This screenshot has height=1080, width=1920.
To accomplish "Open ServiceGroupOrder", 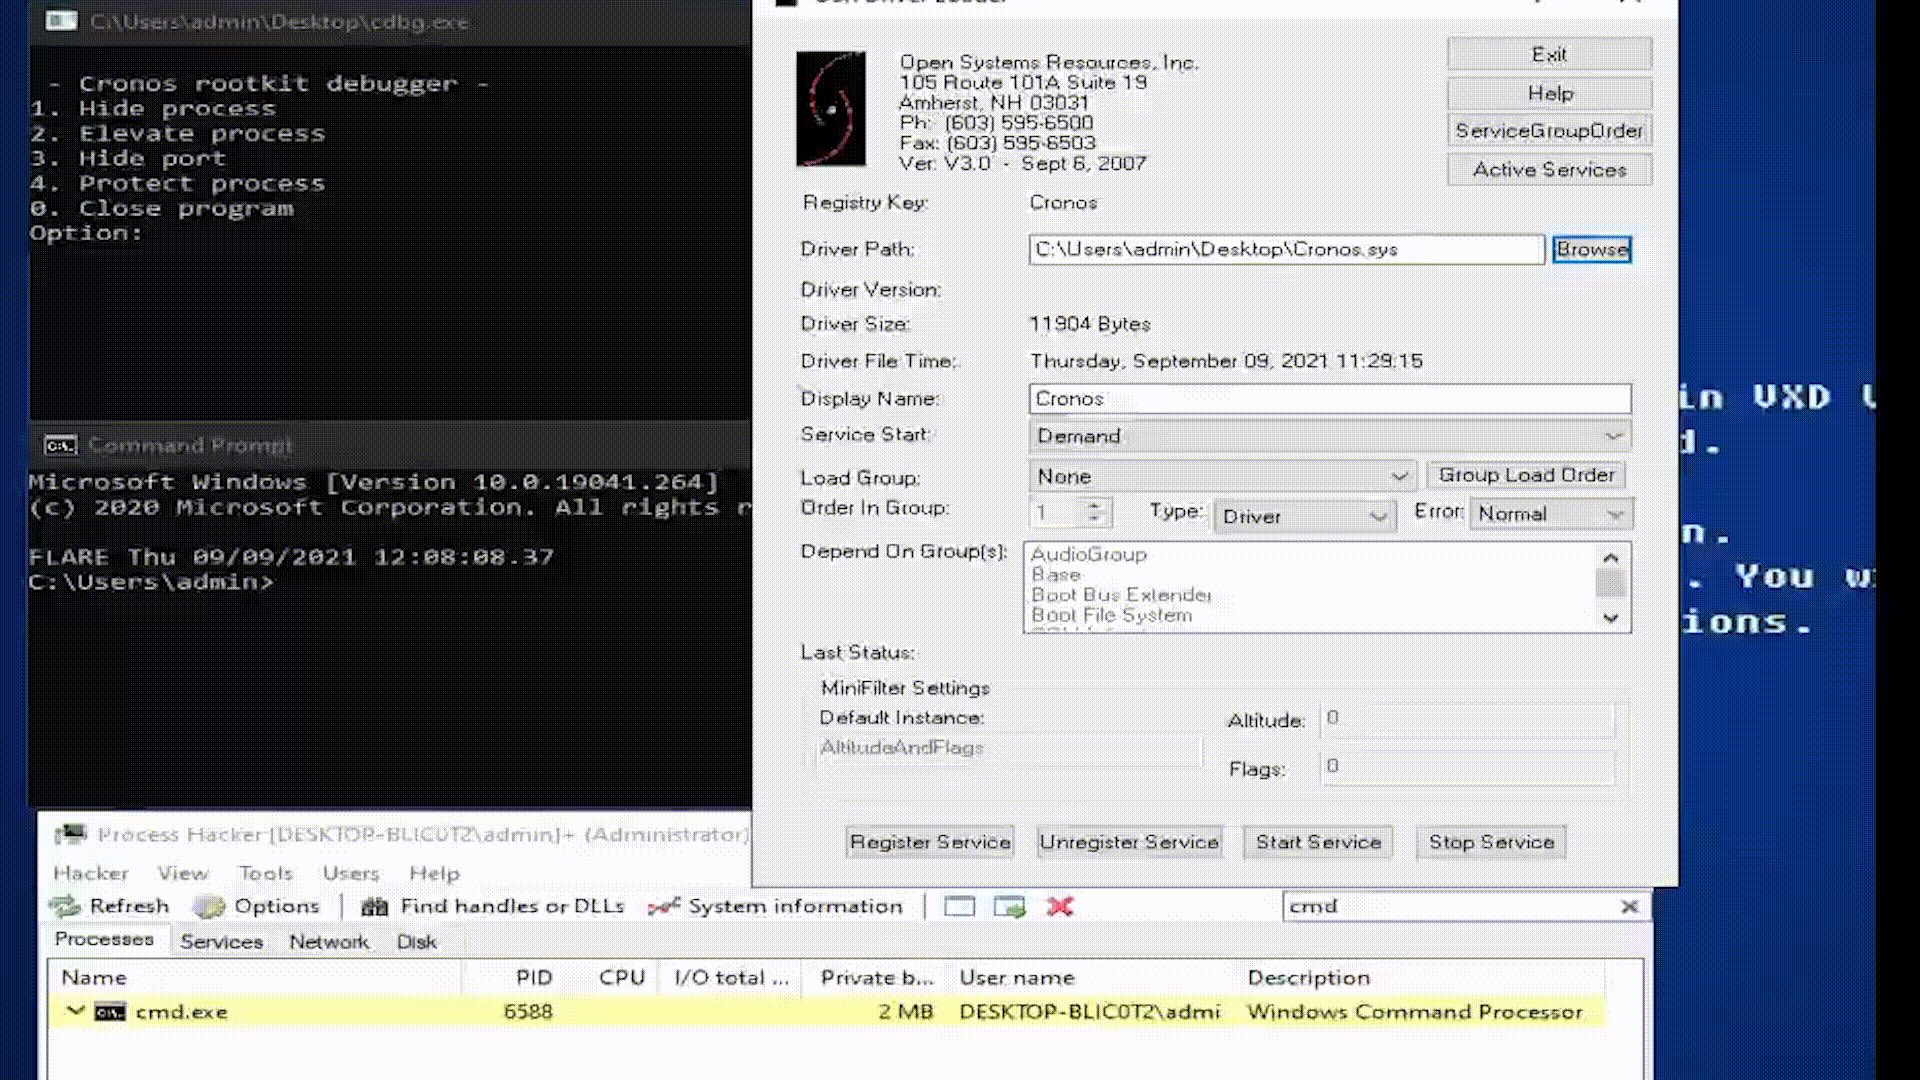I will coord(1549,131).
